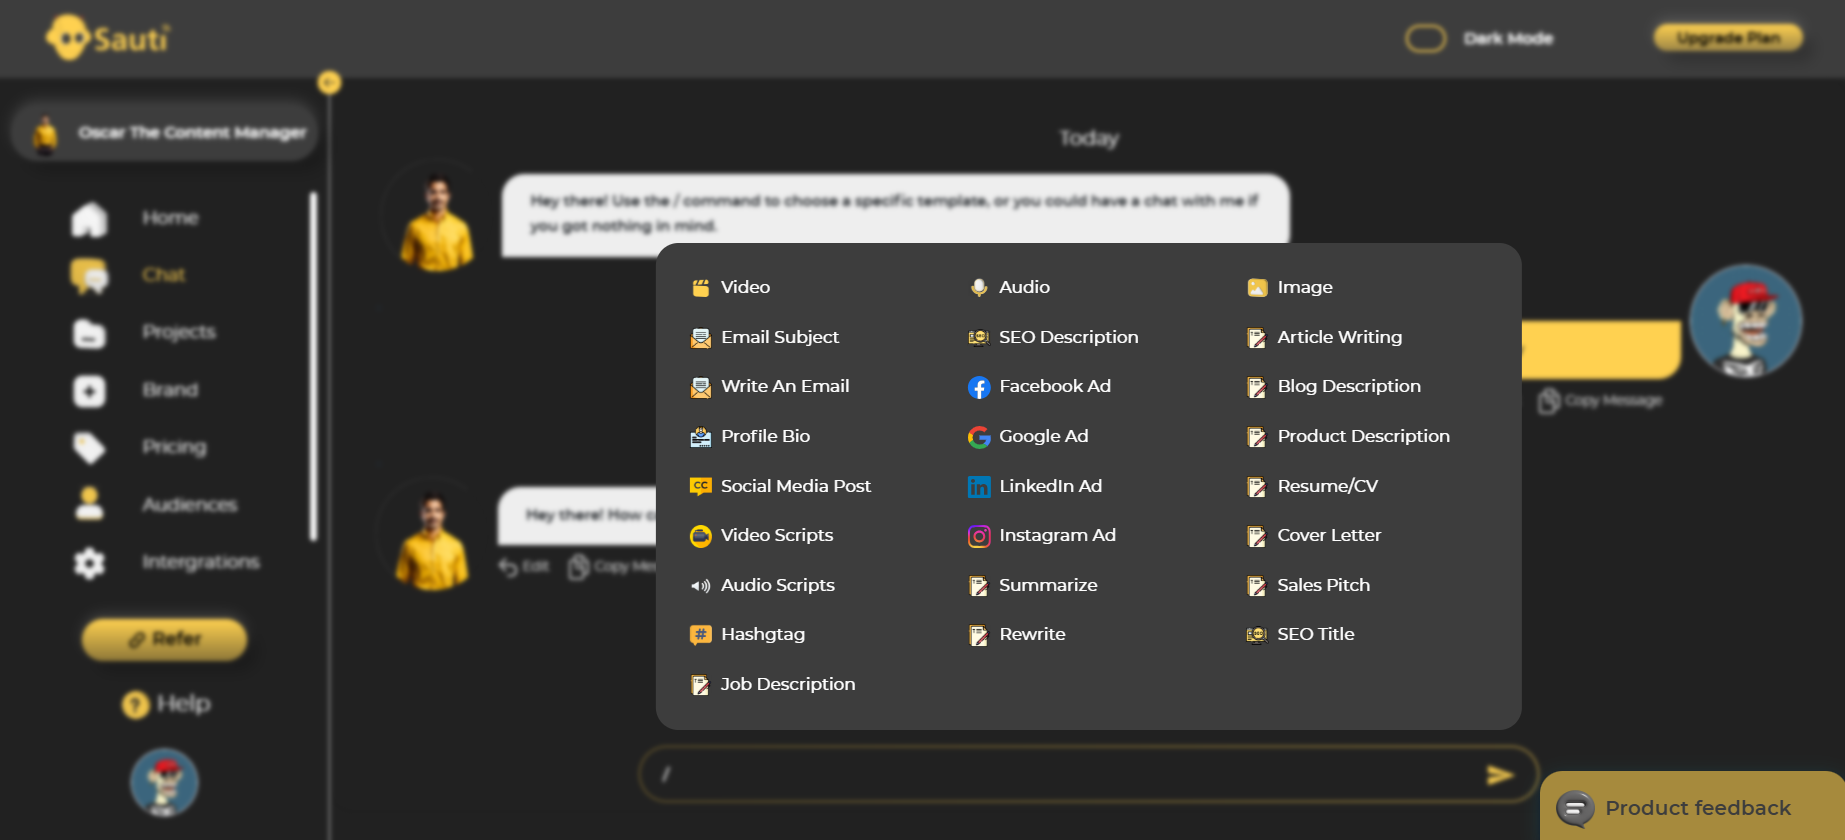This screenshot has height=840, width=1845.
Task: Click Copy Message under the yellow bubble
Action: click(1600, 401)
